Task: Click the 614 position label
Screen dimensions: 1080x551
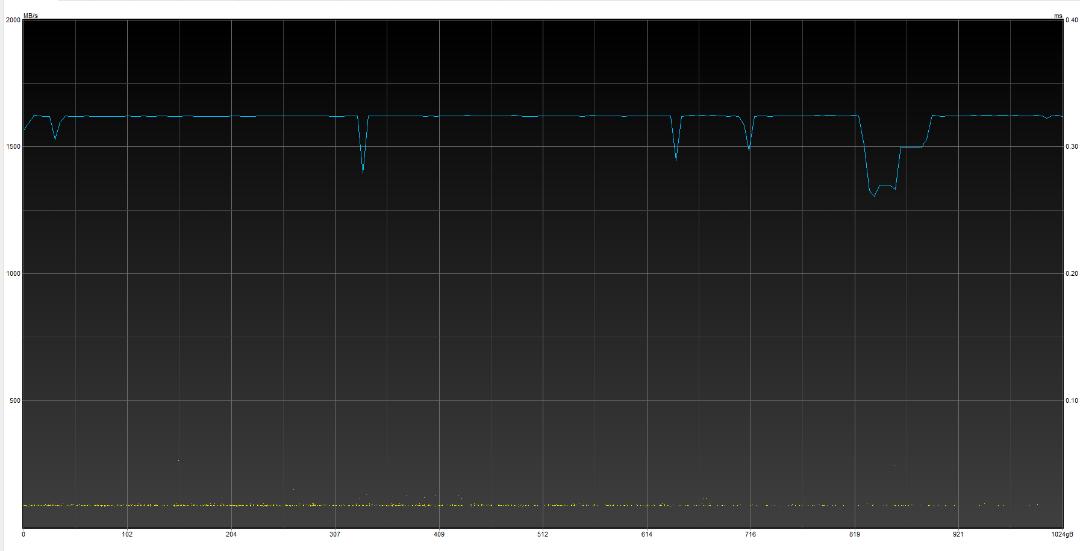Action: (647, 534)
